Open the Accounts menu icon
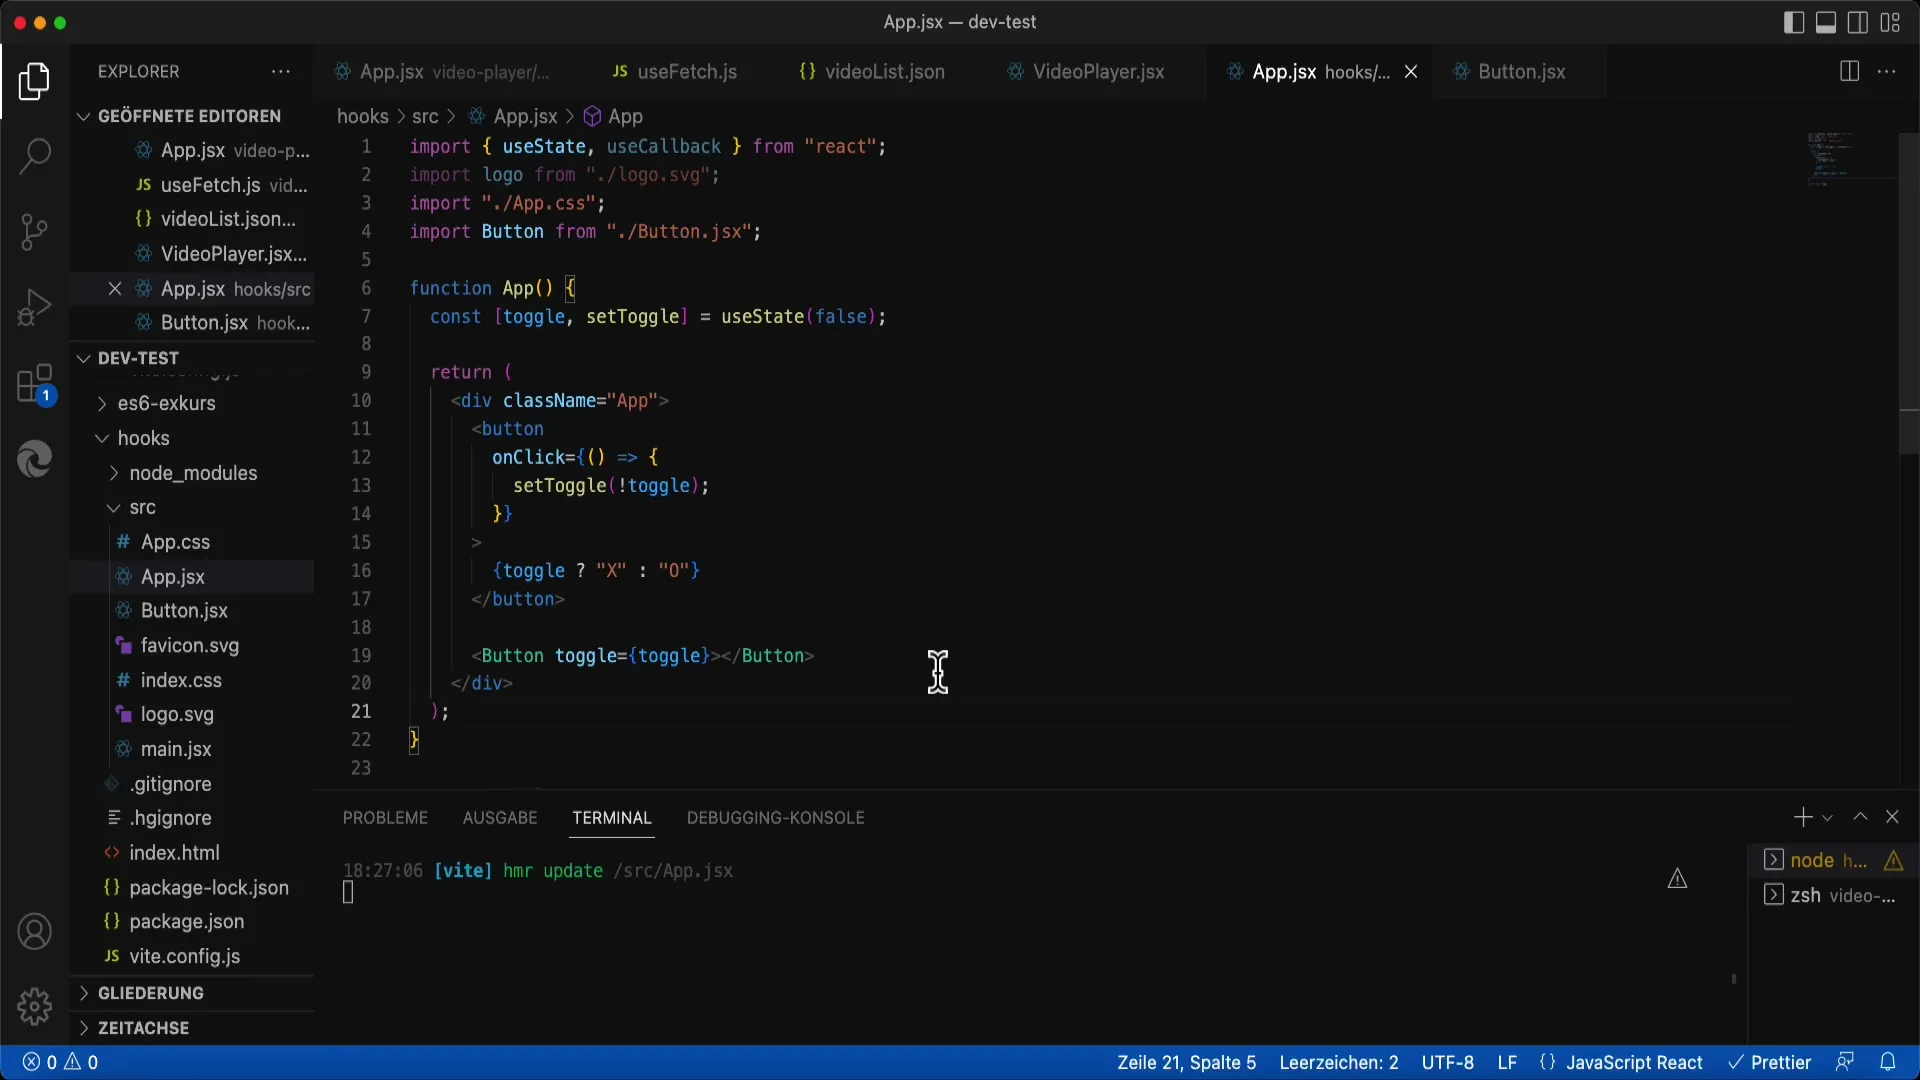Viewport: 1920px width, 1080px height. (x=34, y=932)
